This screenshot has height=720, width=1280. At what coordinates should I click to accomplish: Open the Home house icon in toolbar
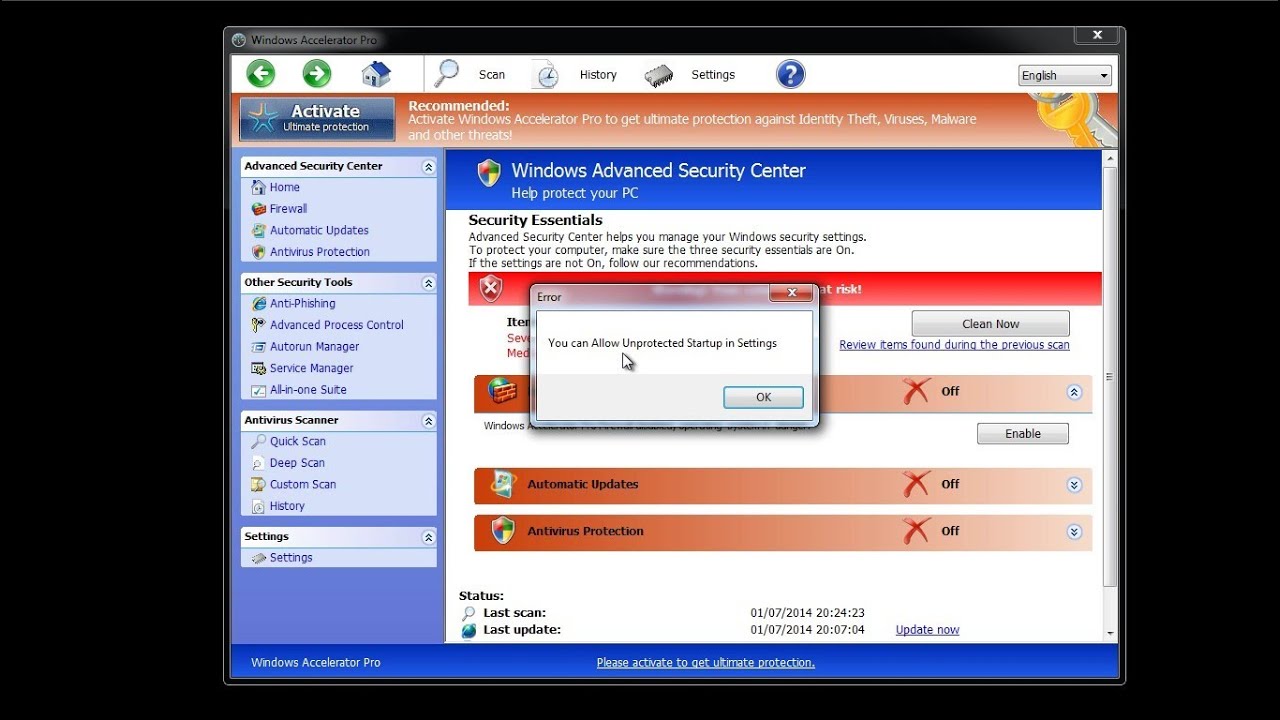(x=376, y=74)
